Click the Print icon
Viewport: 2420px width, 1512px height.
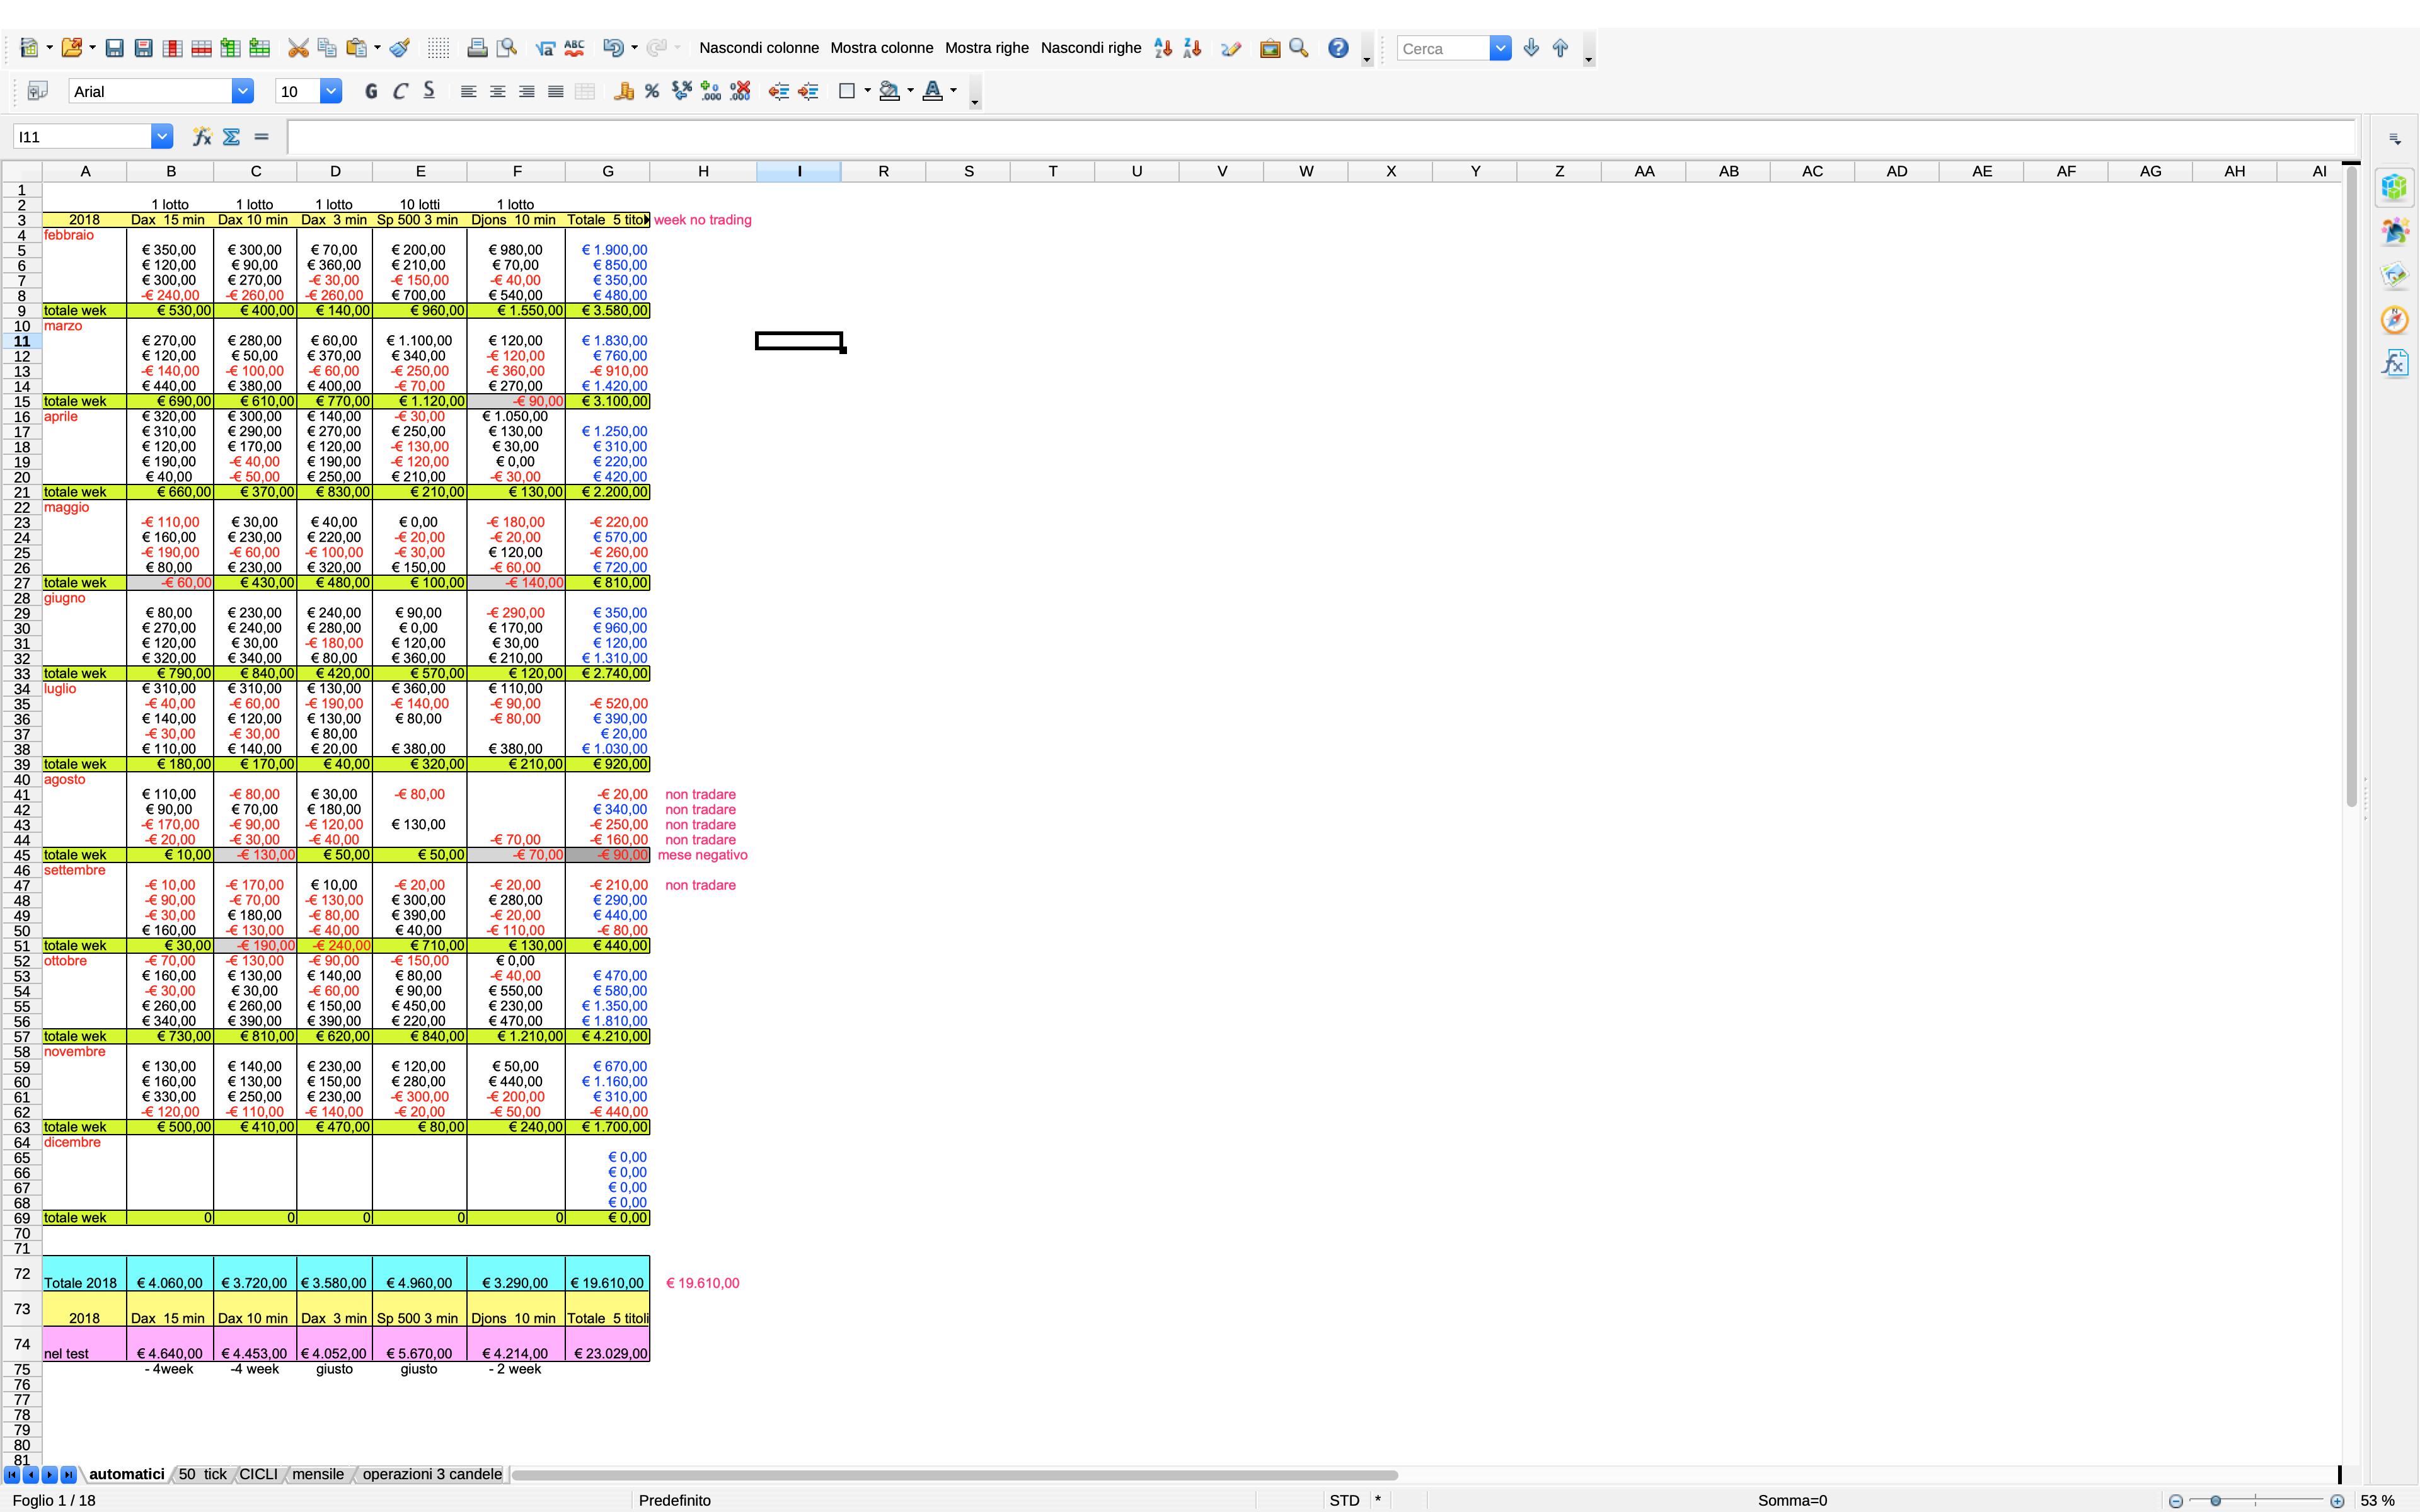point(477,48)
